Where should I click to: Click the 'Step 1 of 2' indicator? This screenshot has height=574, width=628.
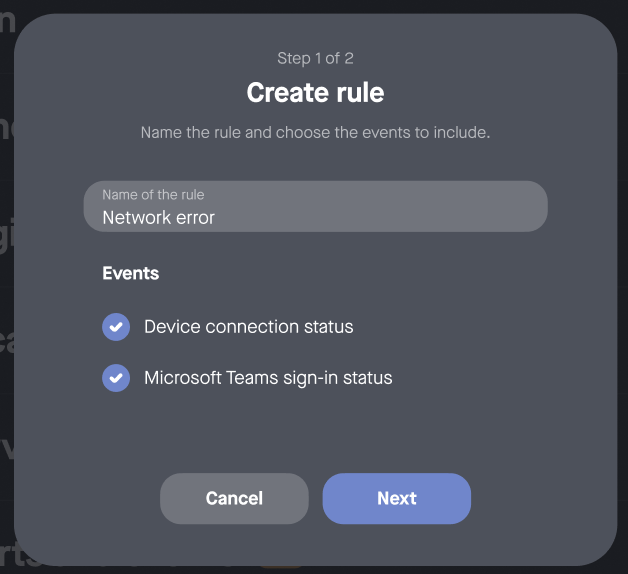pyautogui.click(x=315, y=58)
